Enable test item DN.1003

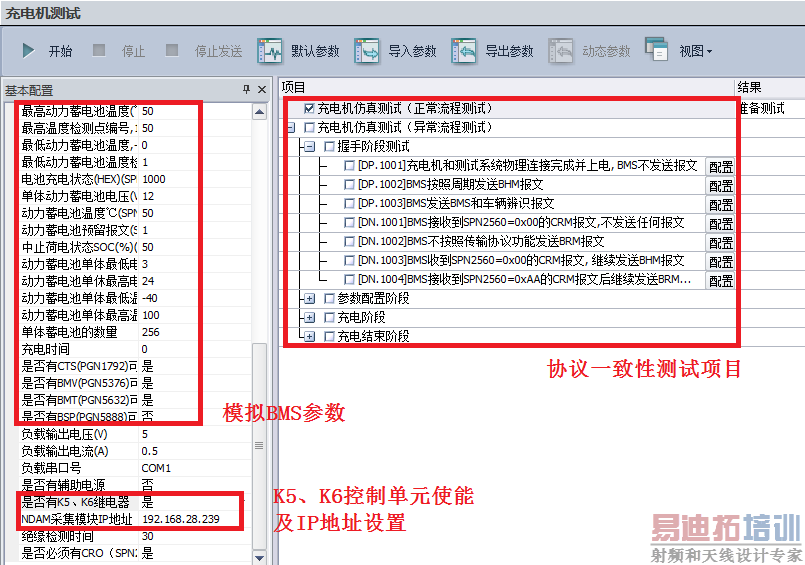(349, 260)
